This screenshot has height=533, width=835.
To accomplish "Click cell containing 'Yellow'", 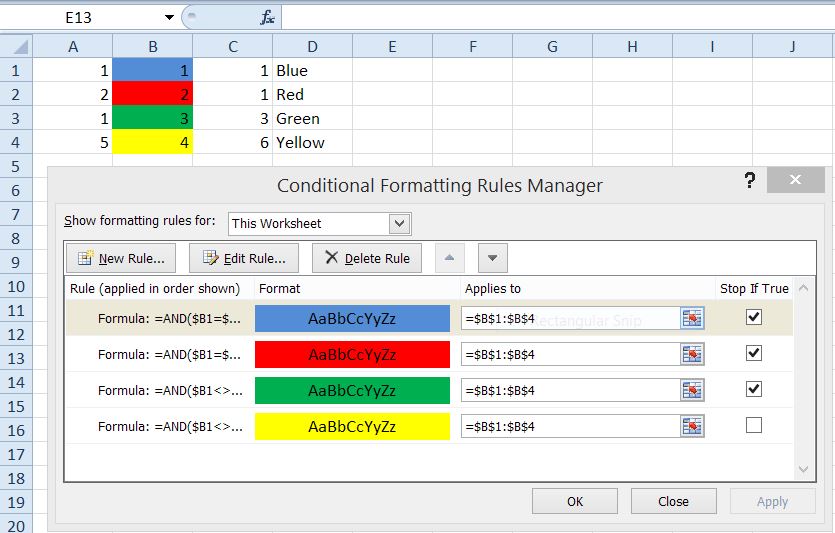I will point(313,142).
